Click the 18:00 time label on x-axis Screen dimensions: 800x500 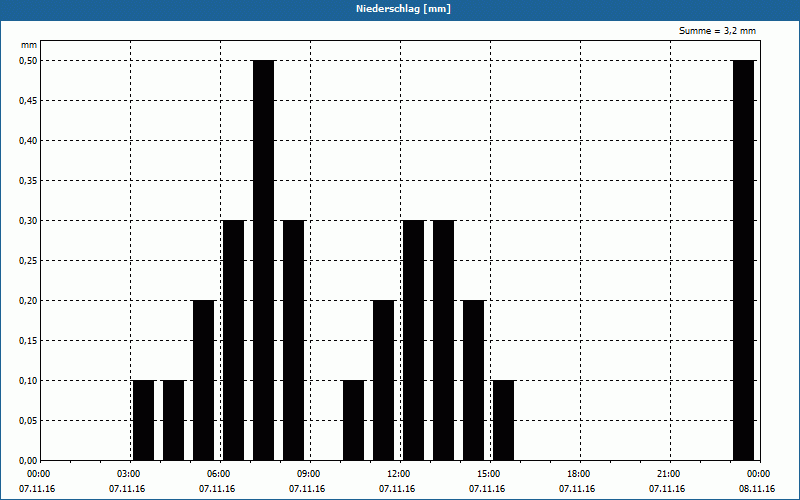pyautogui.click(x=579, y=474)
